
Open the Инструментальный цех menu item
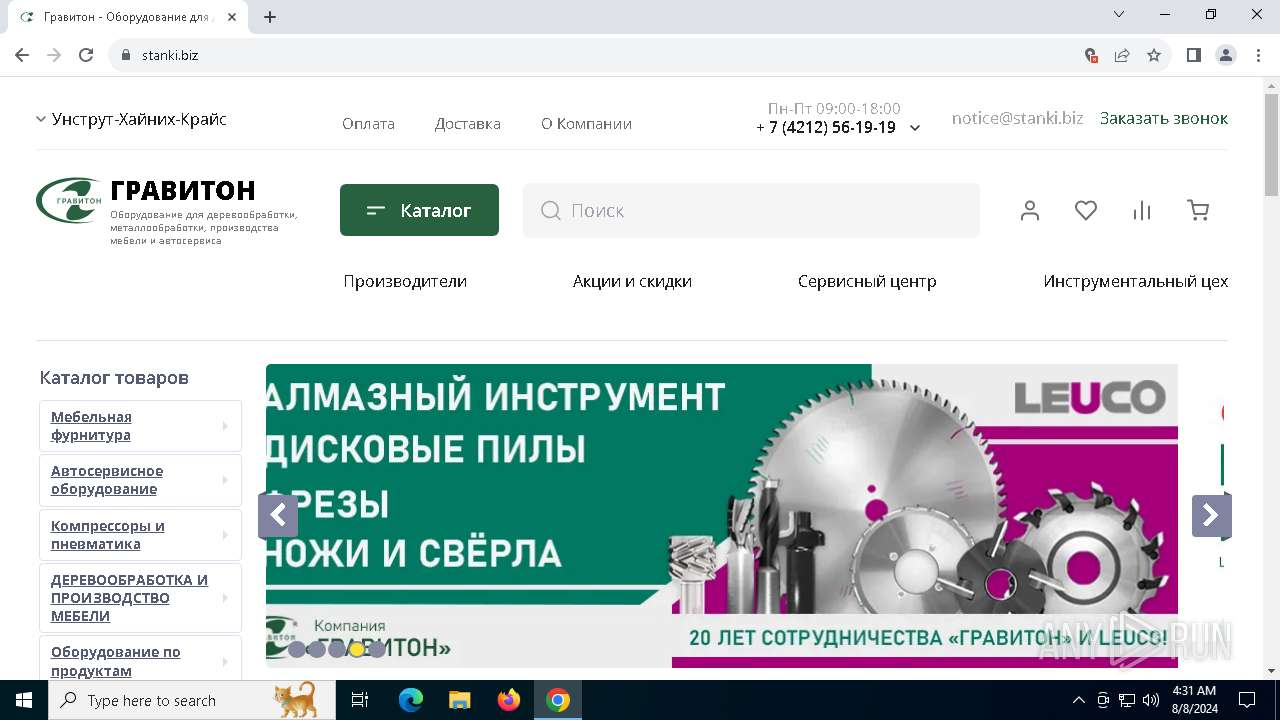pos(1136,281)
